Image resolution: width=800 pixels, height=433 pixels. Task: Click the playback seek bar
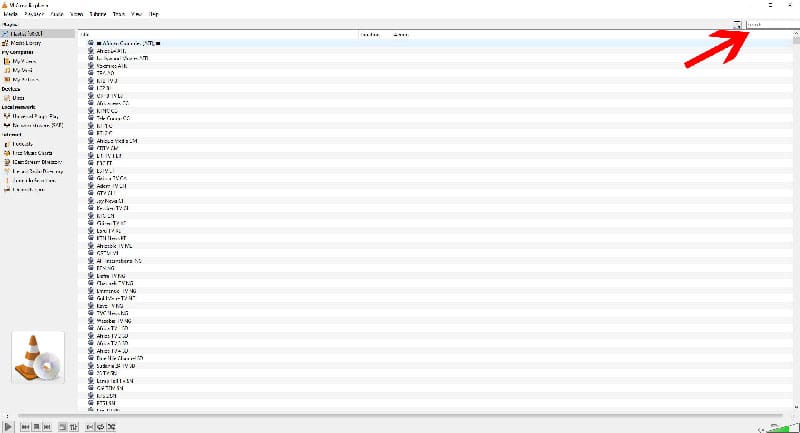[x=401, y=416]
